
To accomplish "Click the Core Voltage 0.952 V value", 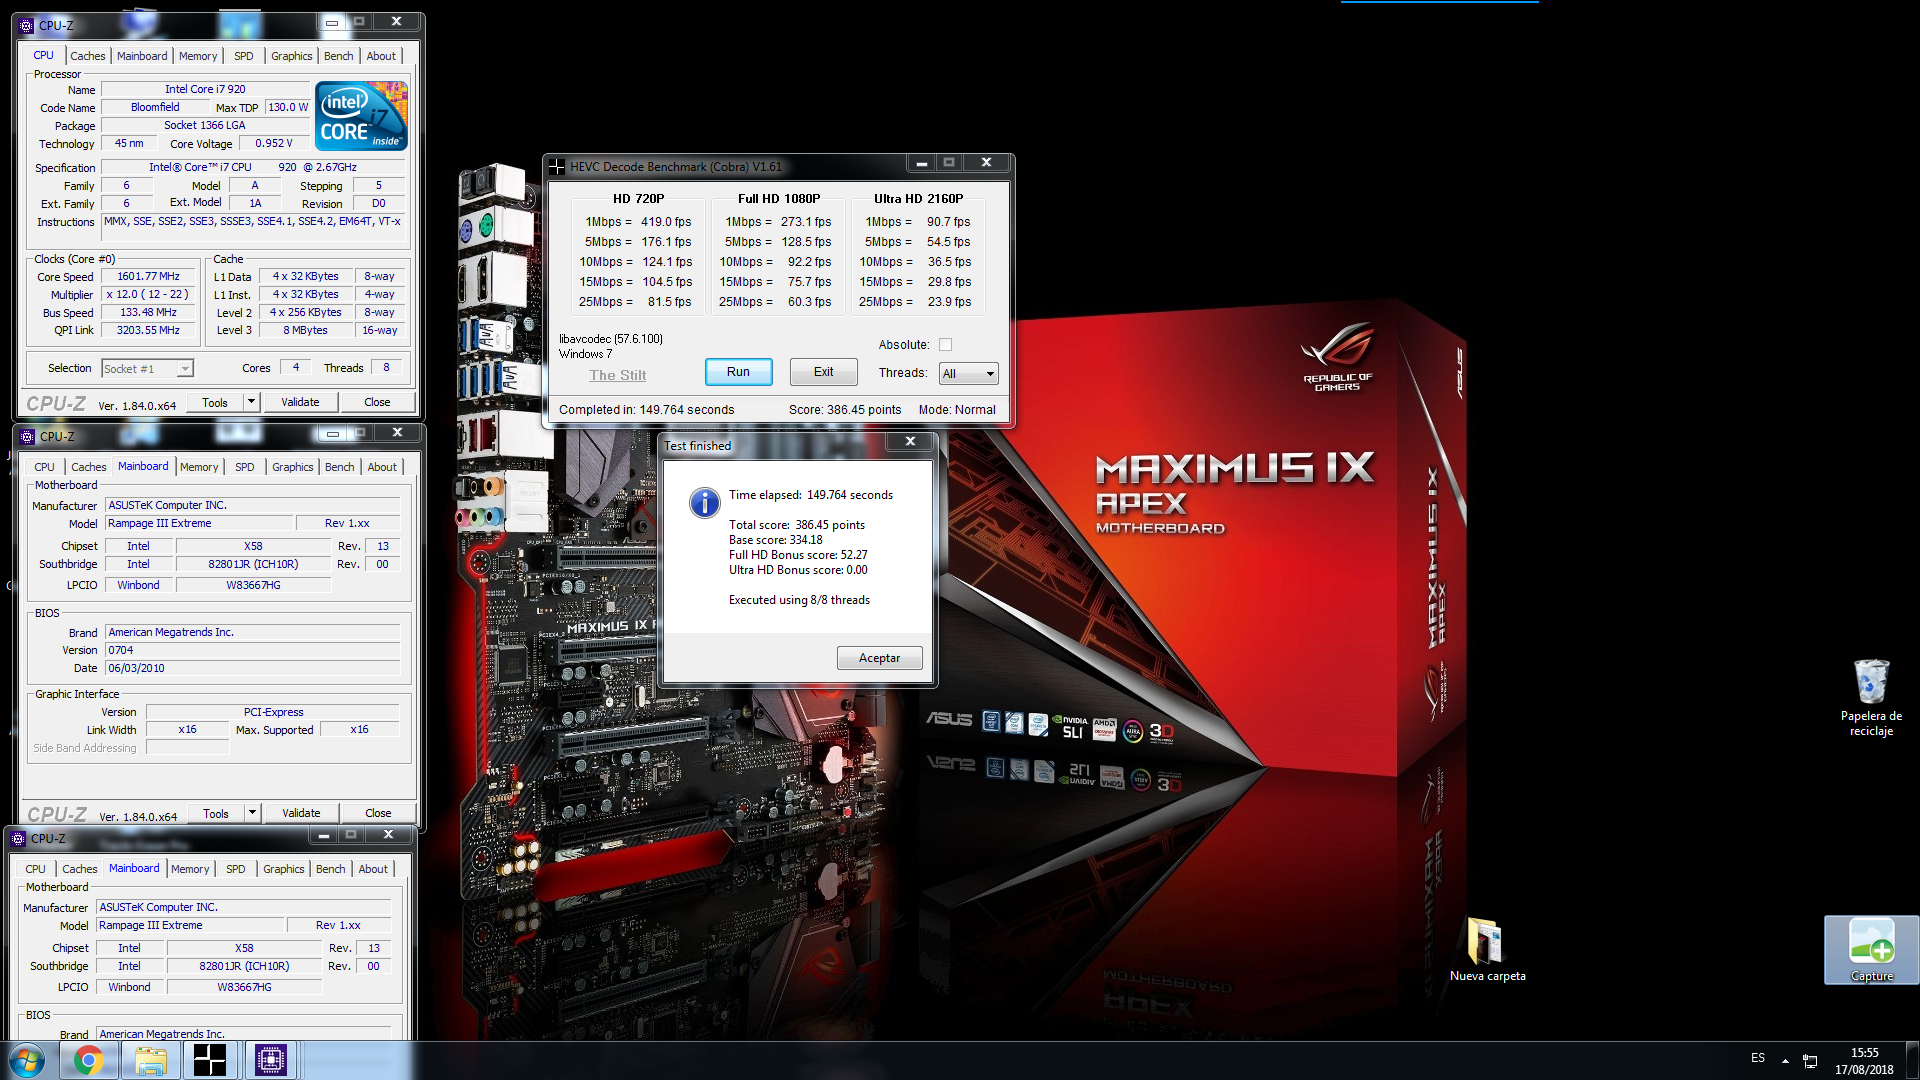I will (273, 143).
